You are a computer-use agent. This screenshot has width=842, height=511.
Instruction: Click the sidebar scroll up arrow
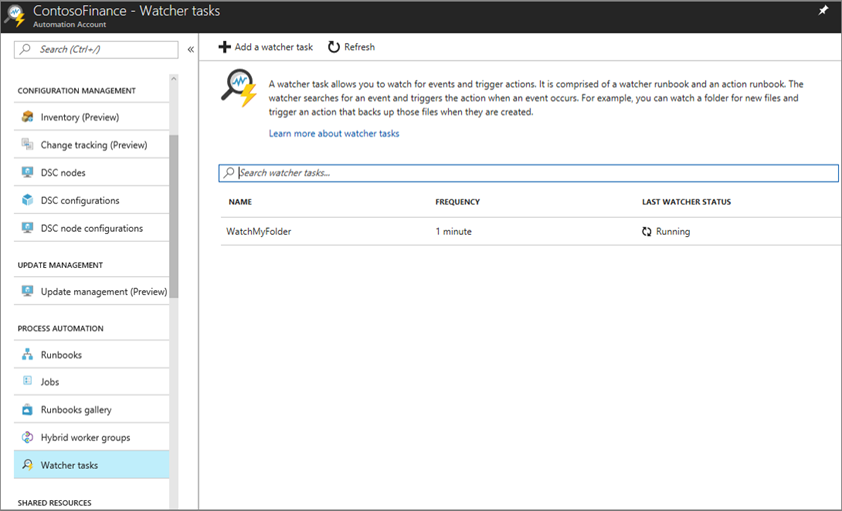(x=173, y=79)
